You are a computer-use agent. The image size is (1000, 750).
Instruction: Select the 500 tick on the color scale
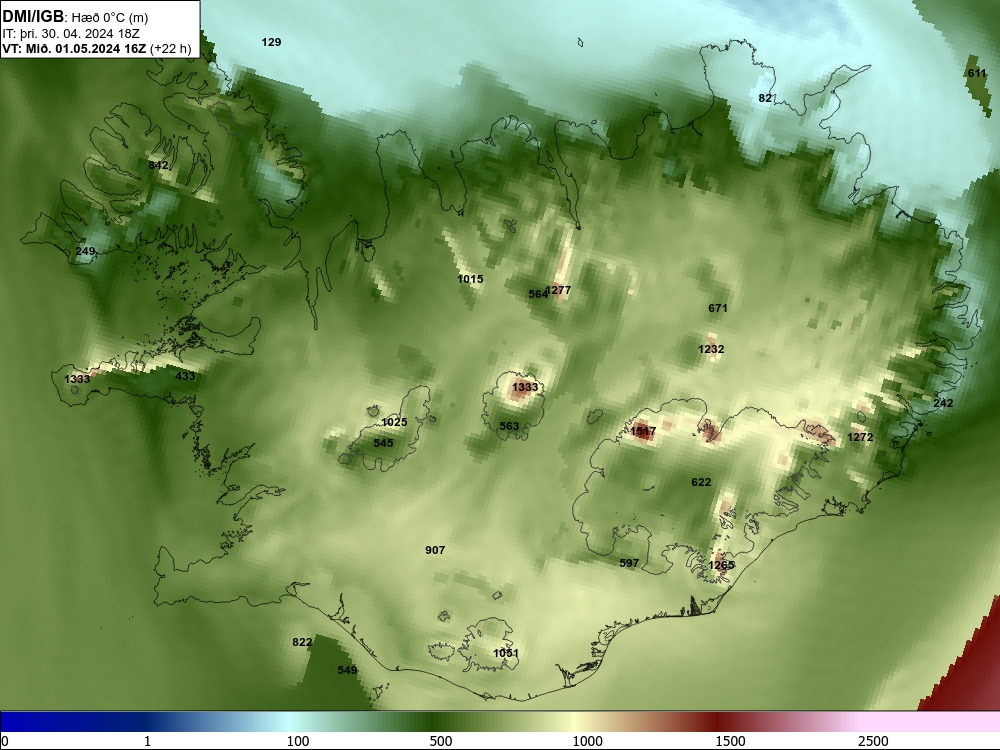tap(441, 741)
